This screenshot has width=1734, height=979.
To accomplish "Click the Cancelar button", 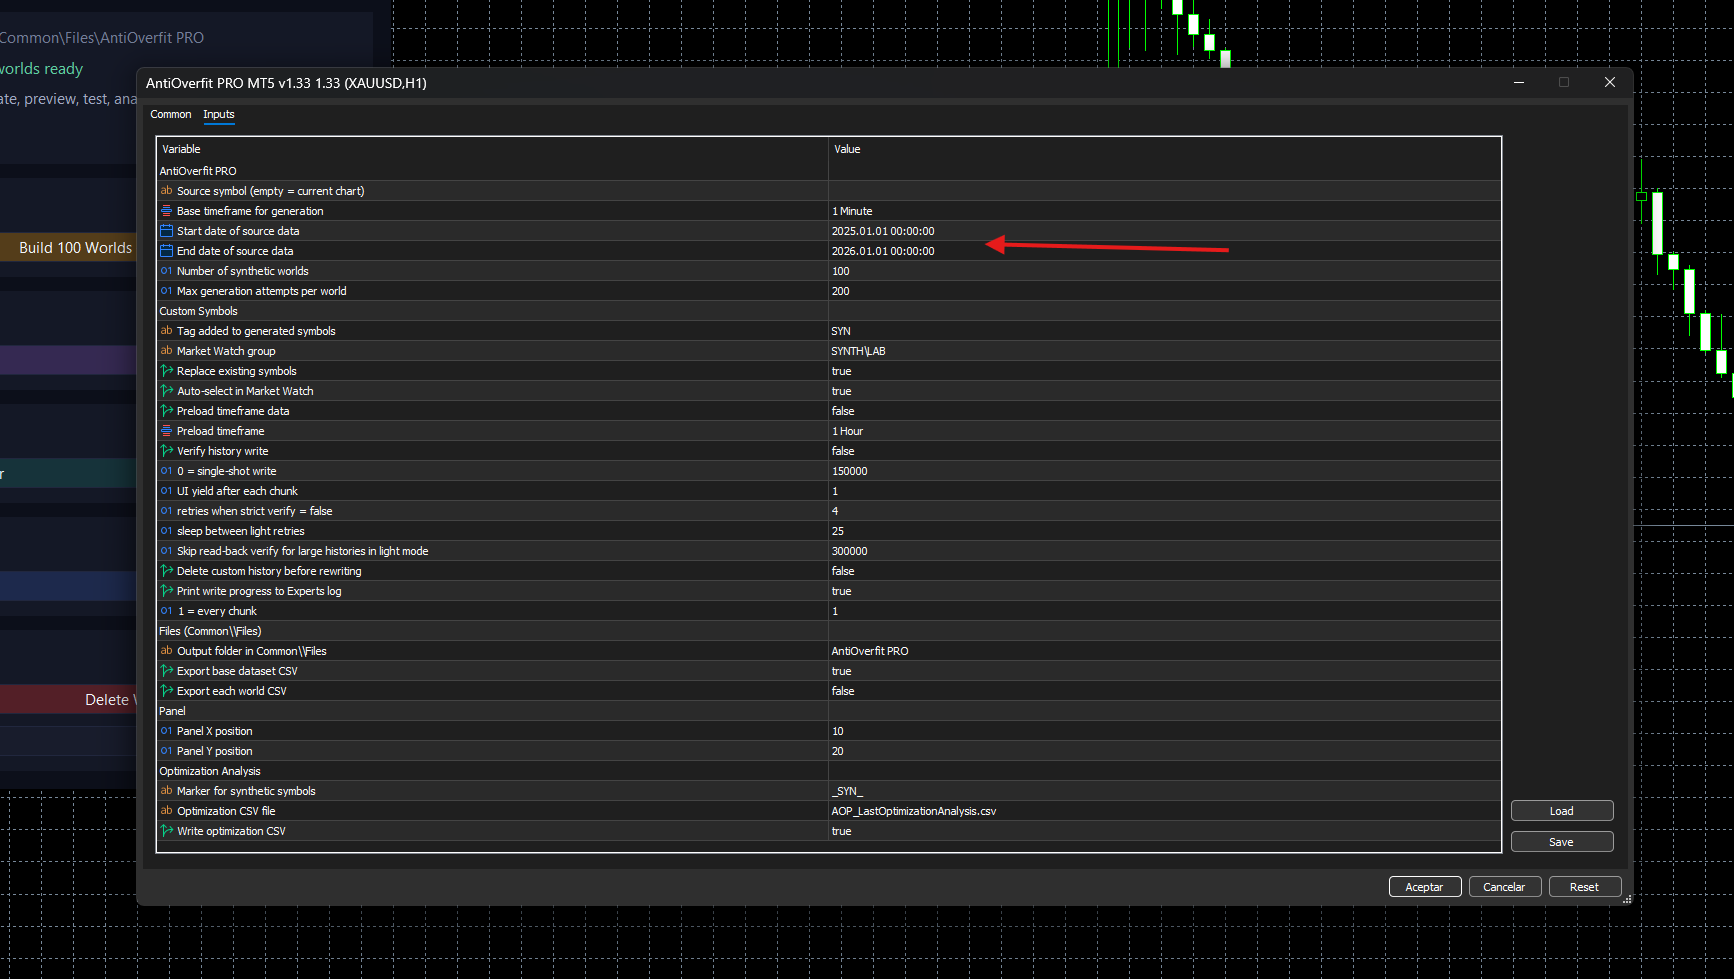I will [x=1505, y=887].
